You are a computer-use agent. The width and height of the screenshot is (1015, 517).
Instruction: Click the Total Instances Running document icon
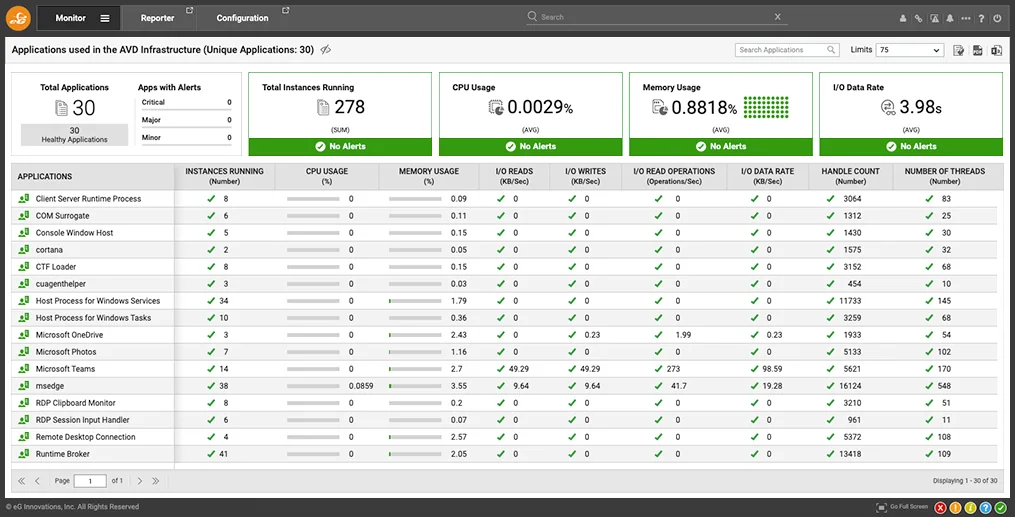(x=323, y=107)
